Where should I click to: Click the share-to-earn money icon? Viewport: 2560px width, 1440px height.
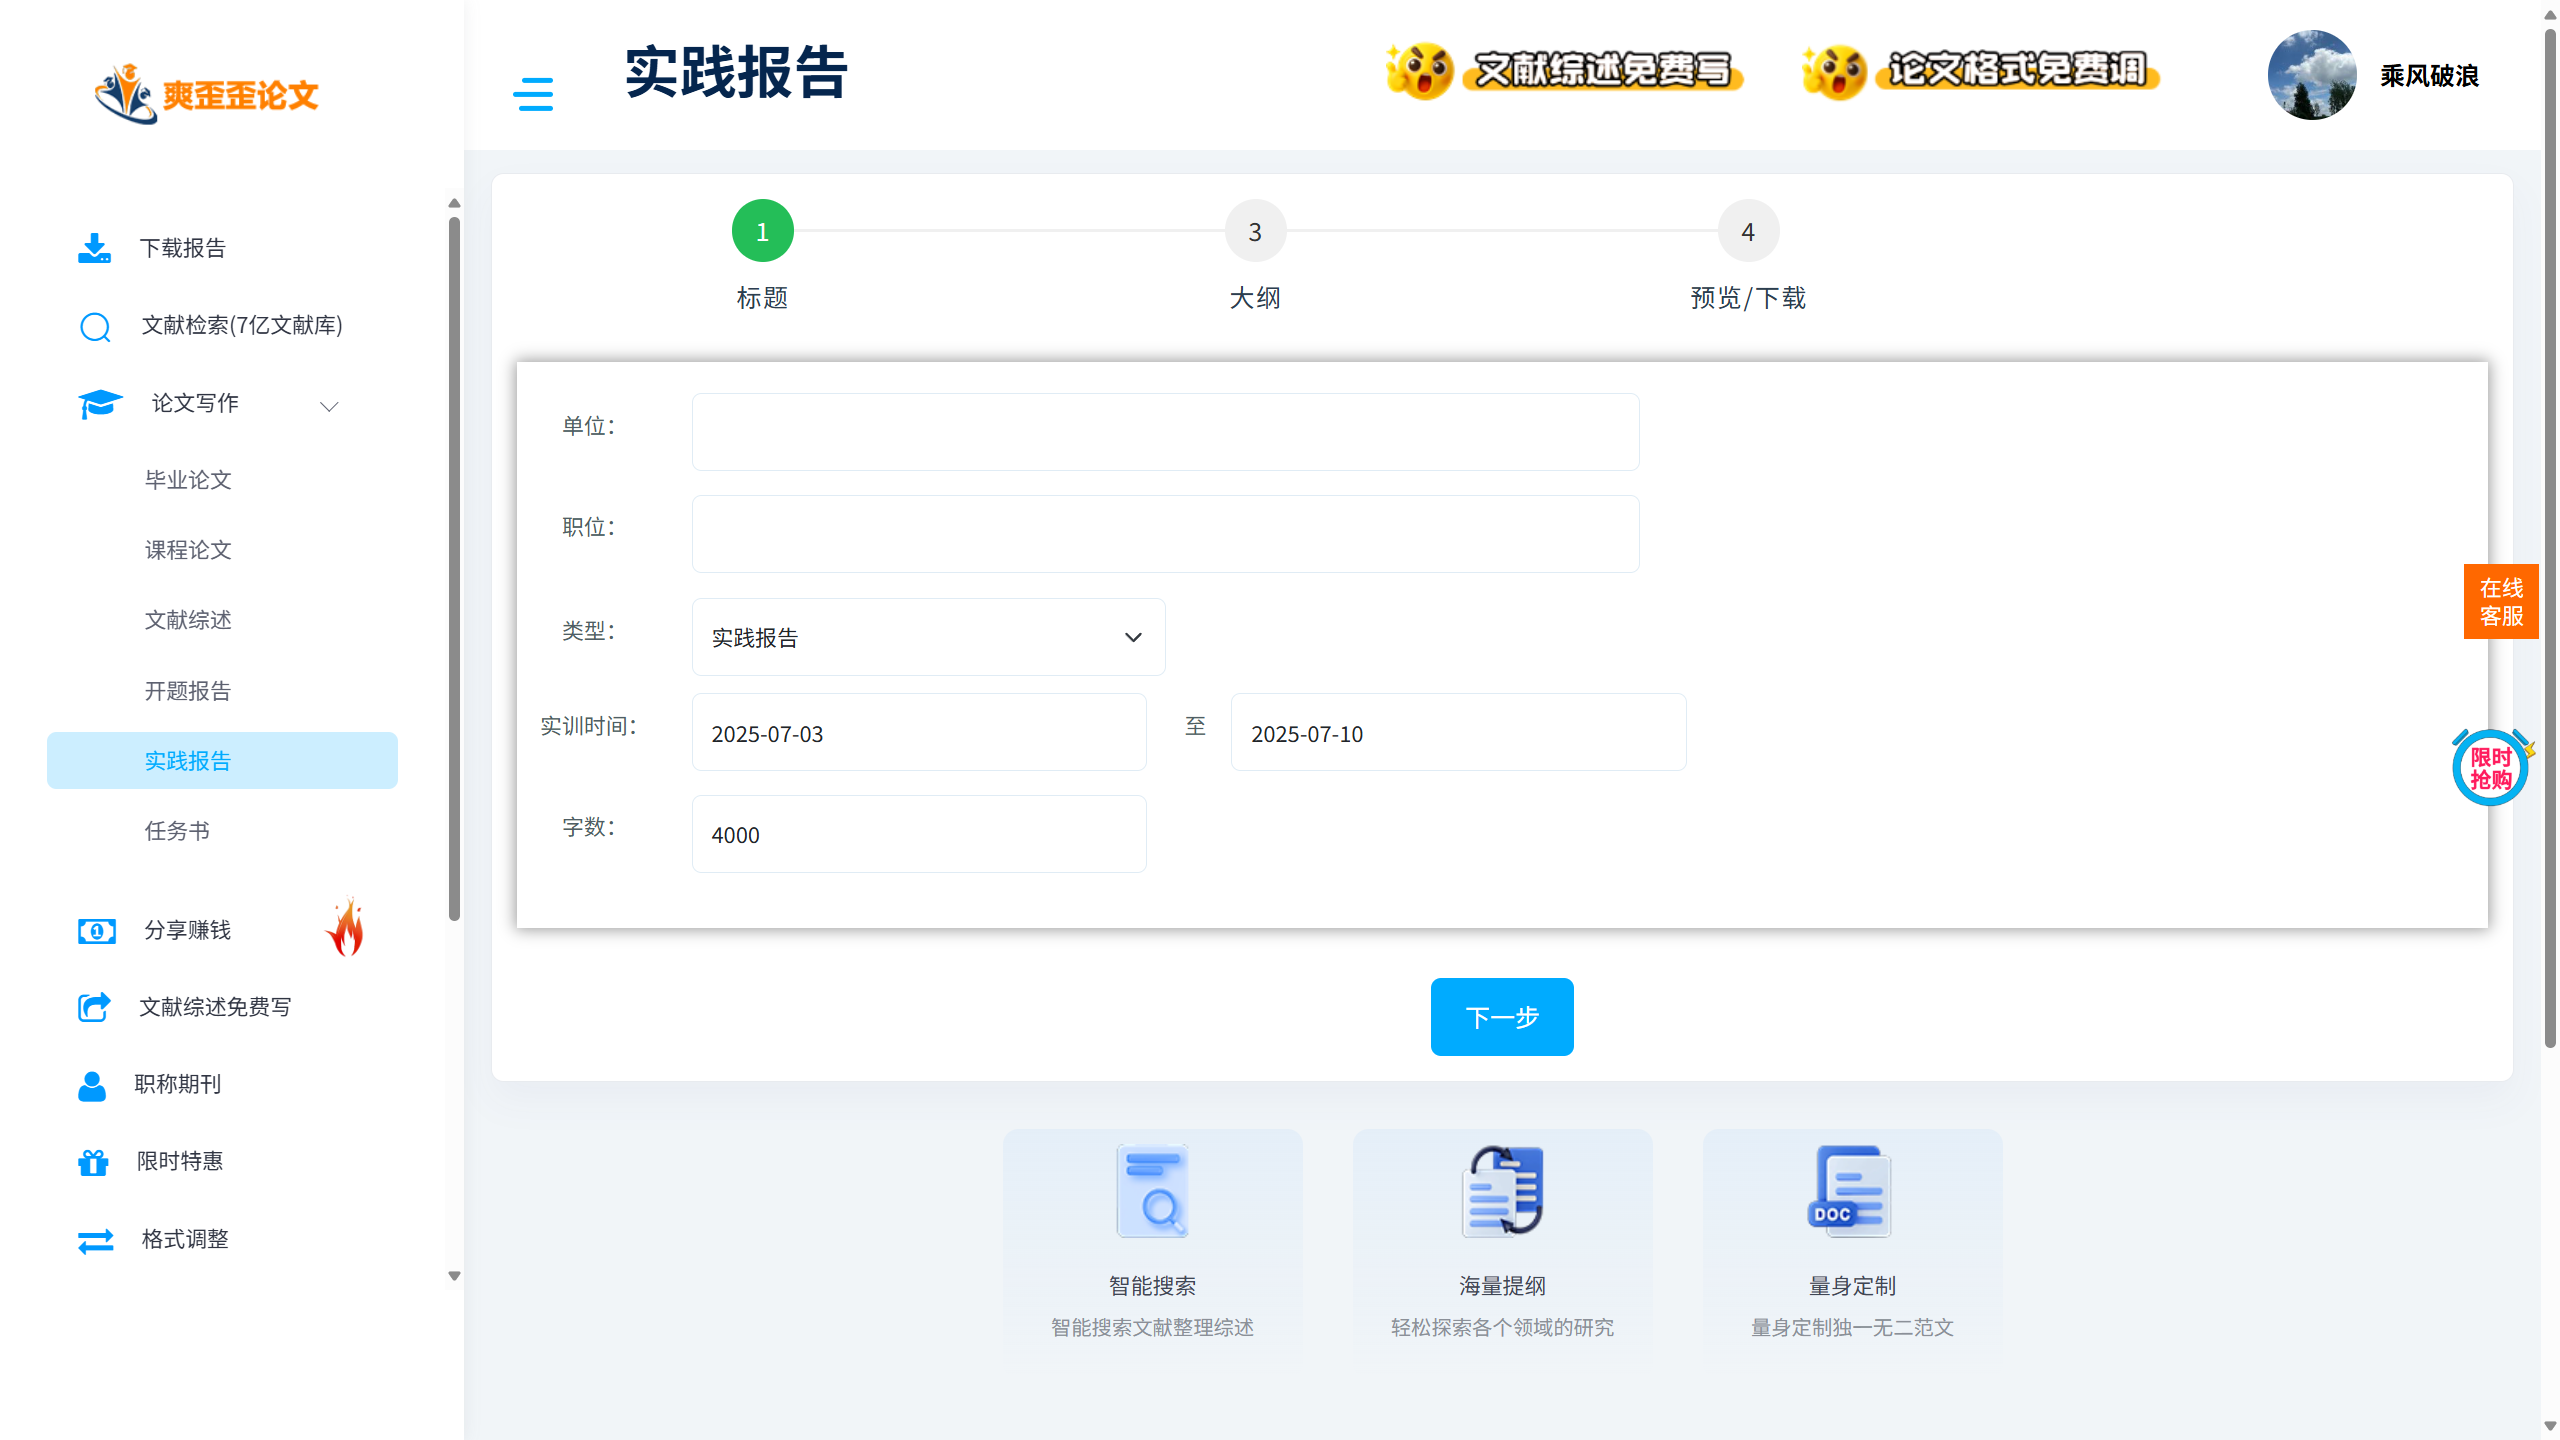tap(97, 931)
